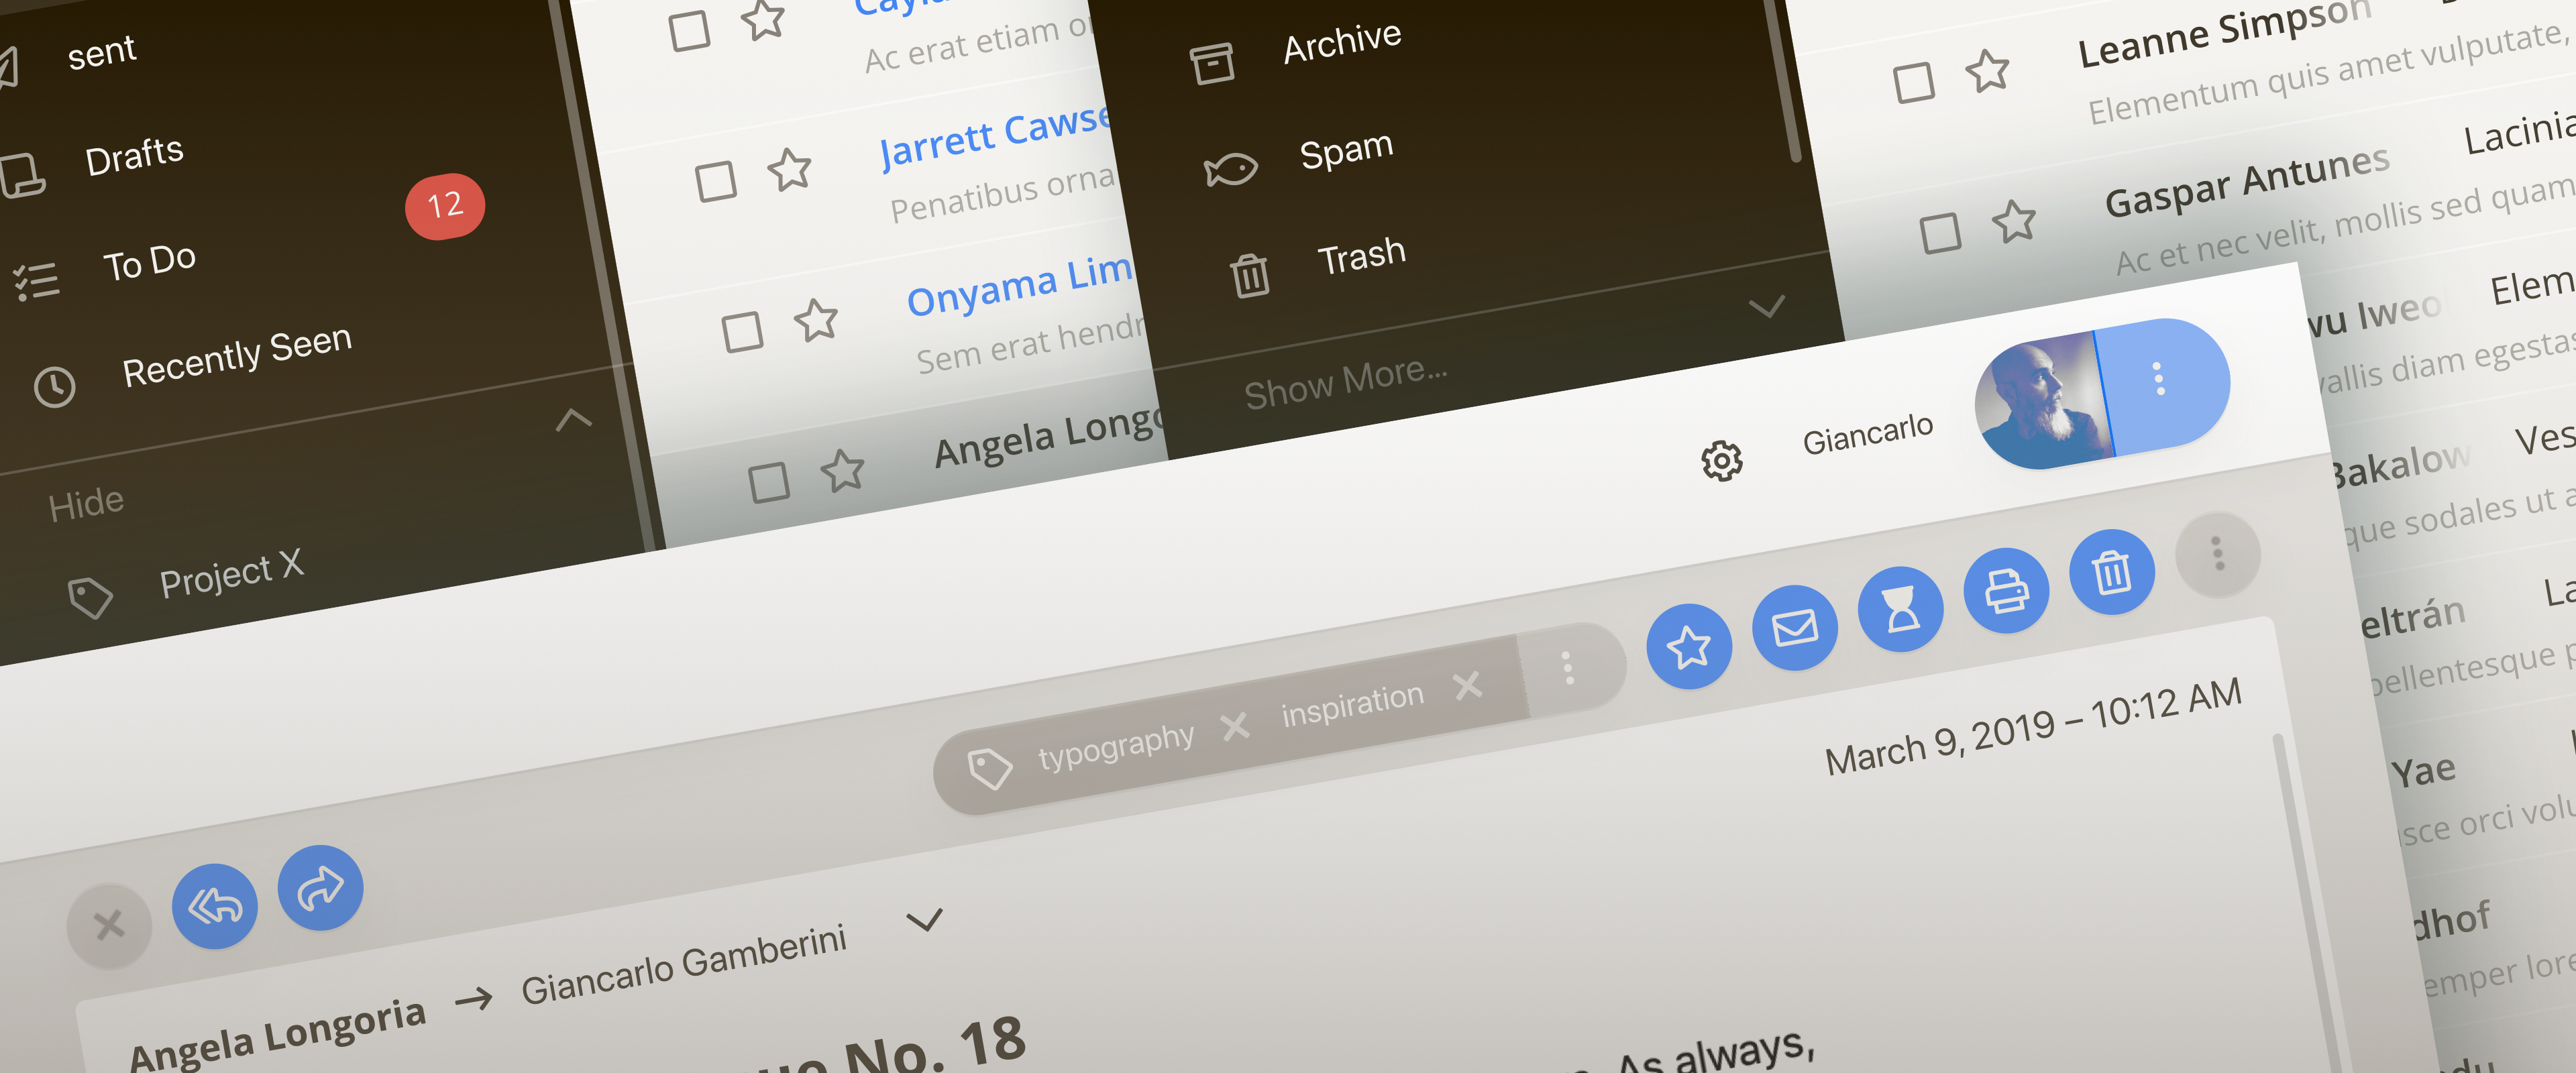Click the blue envelope mark-unread button

coord(1794,628)
